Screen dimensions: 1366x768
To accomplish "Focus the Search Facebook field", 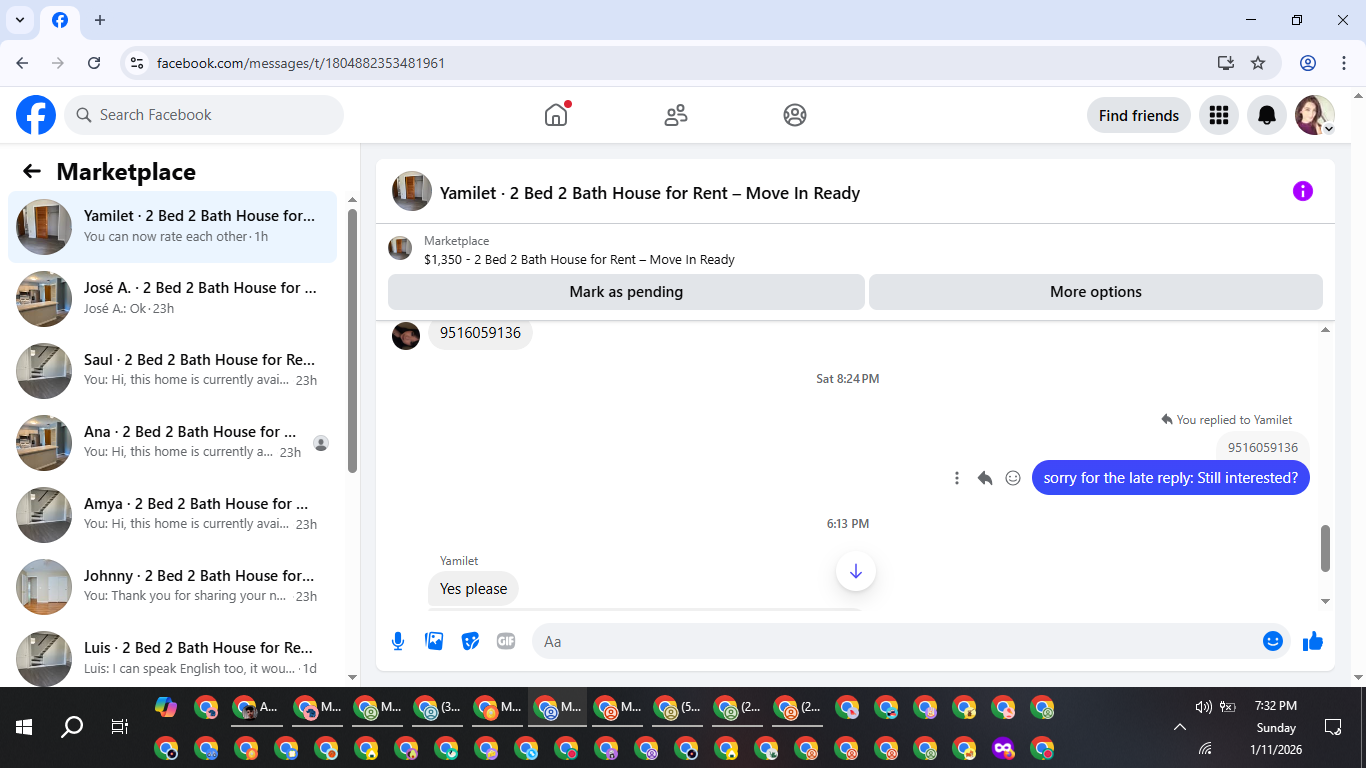I will [204, 115].
